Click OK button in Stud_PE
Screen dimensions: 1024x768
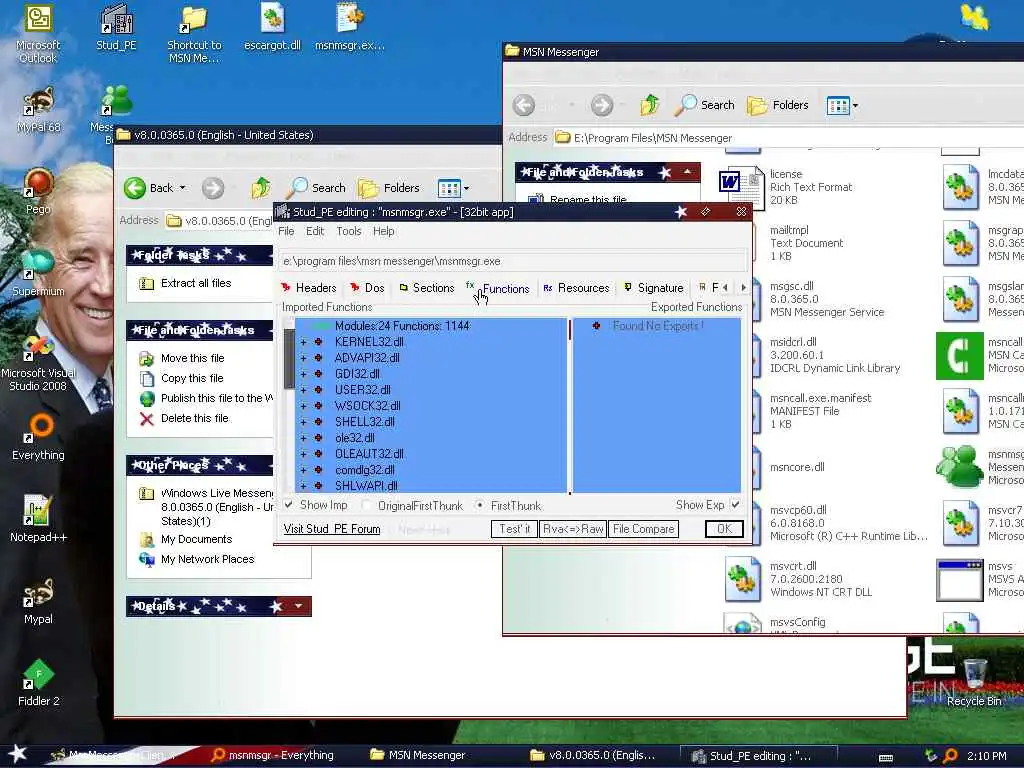pos(724,529)
